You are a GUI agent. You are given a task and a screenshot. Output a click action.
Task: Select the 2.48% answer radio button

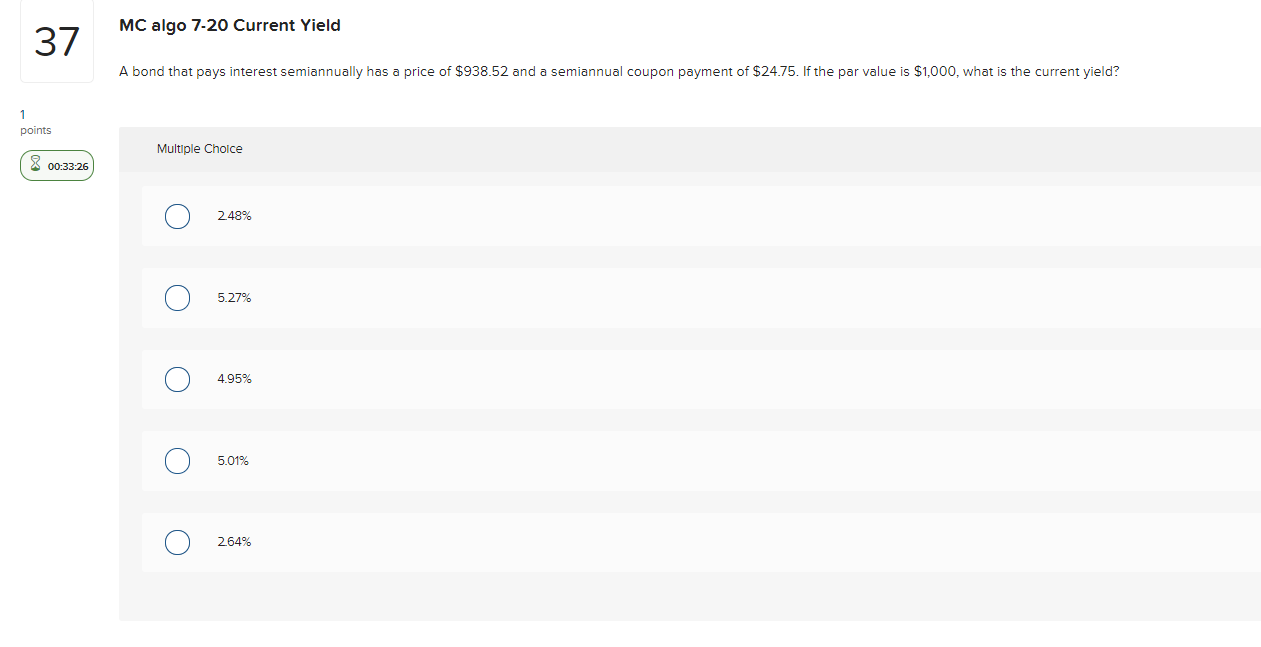(177, 216)
